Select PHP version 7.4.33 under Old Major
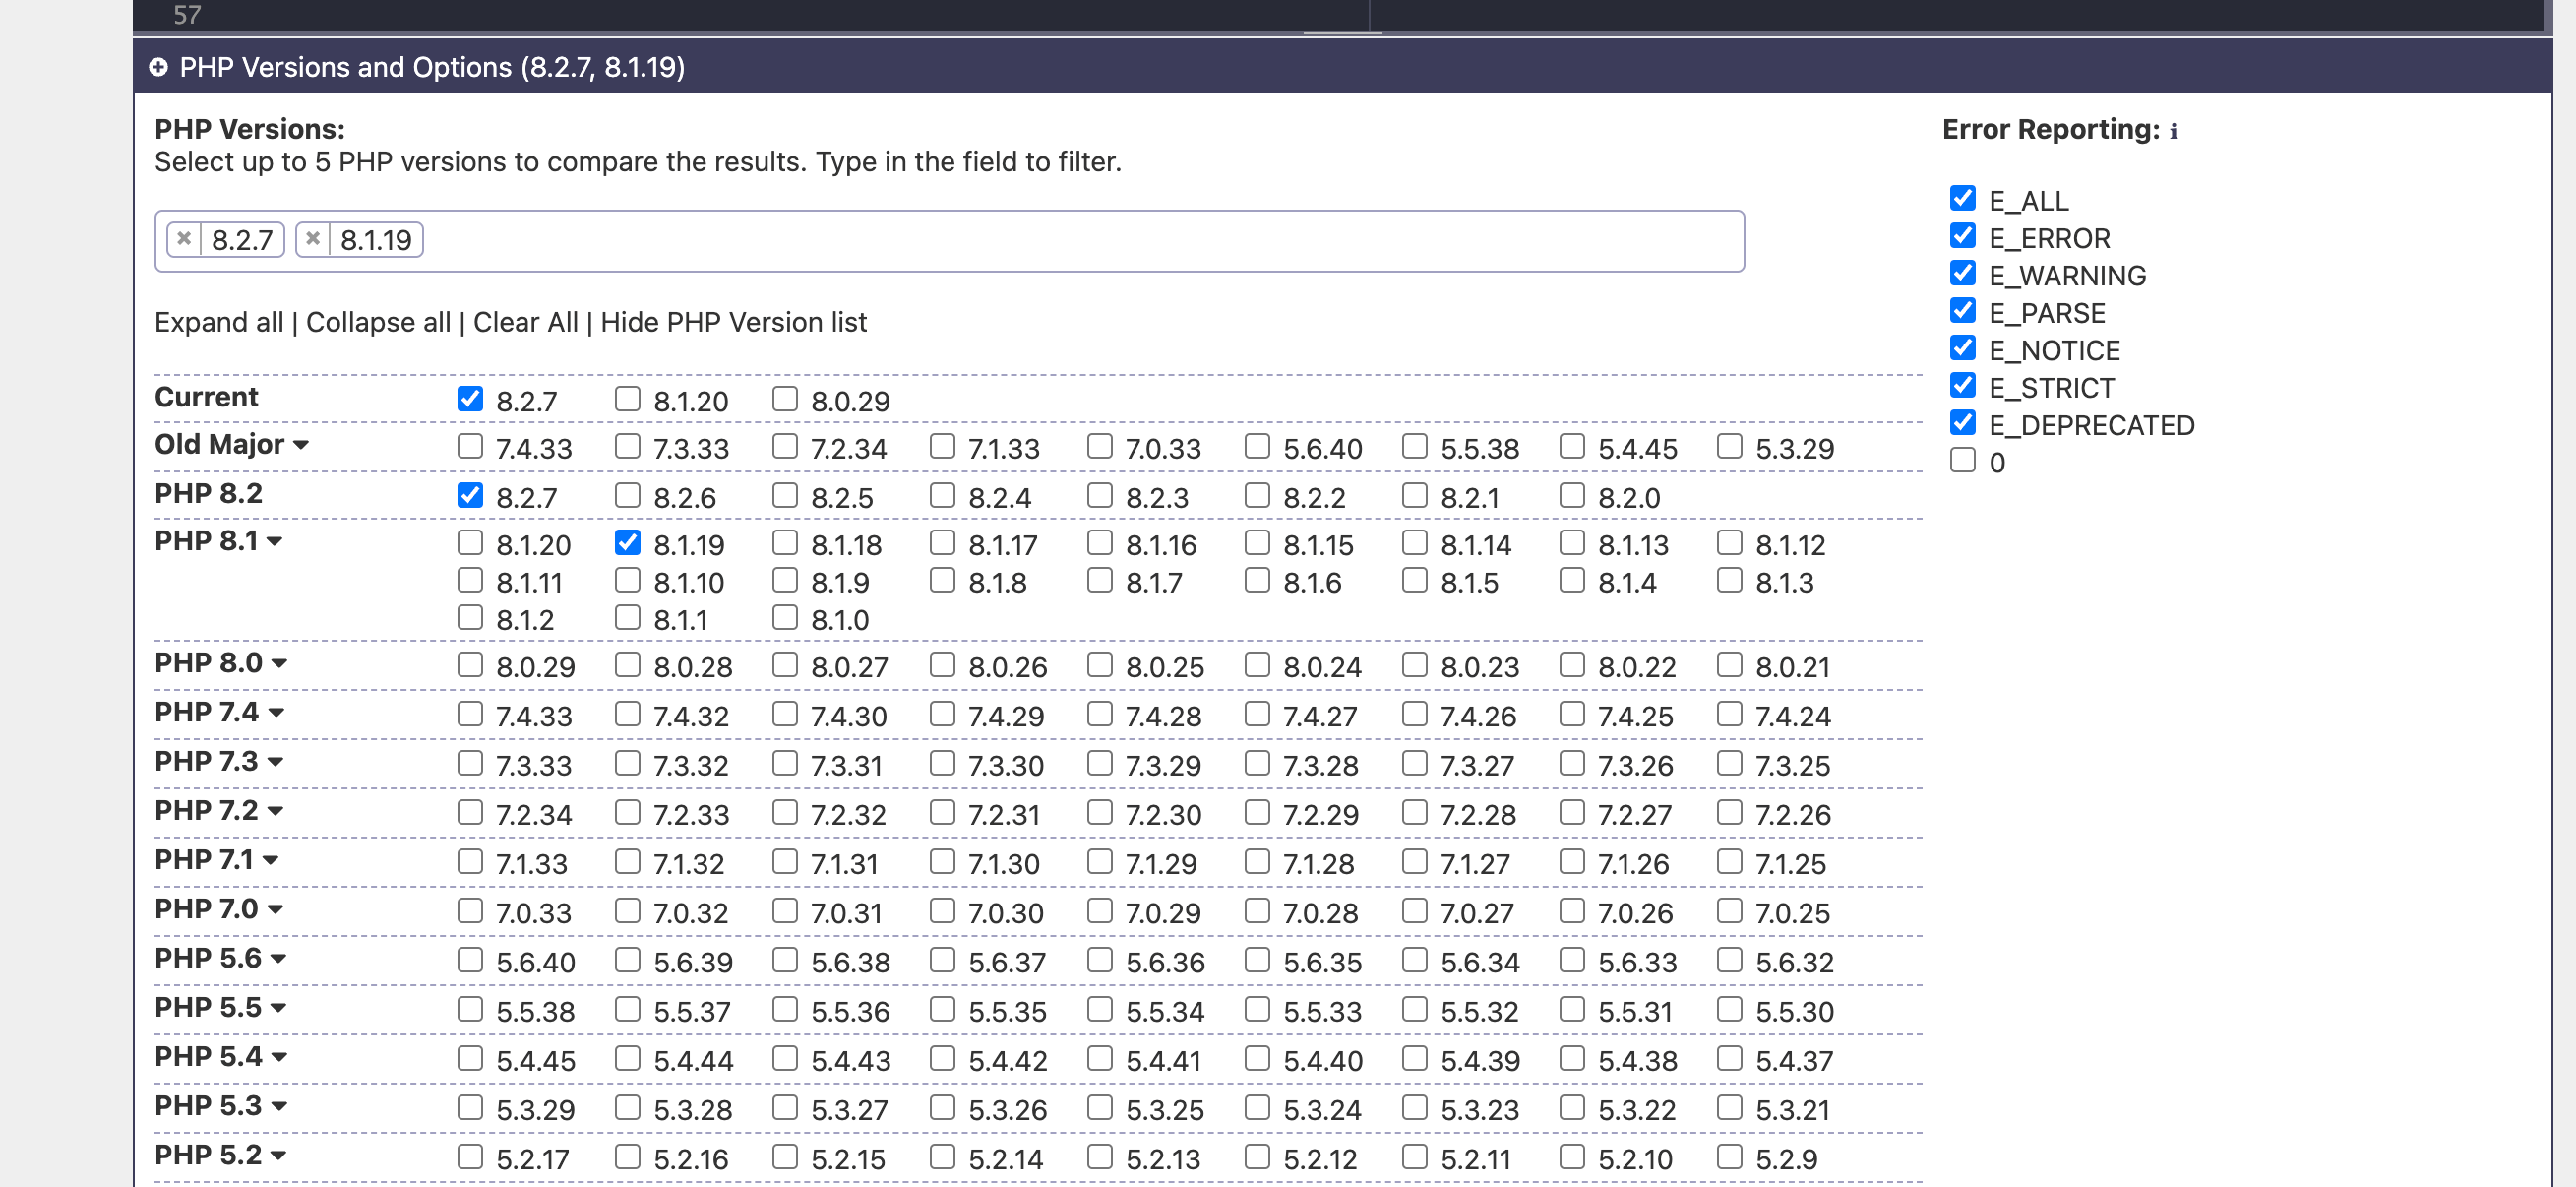The width and height of the screenshot is (2576, 1187). pyautogui.click(x=470, y=446)
